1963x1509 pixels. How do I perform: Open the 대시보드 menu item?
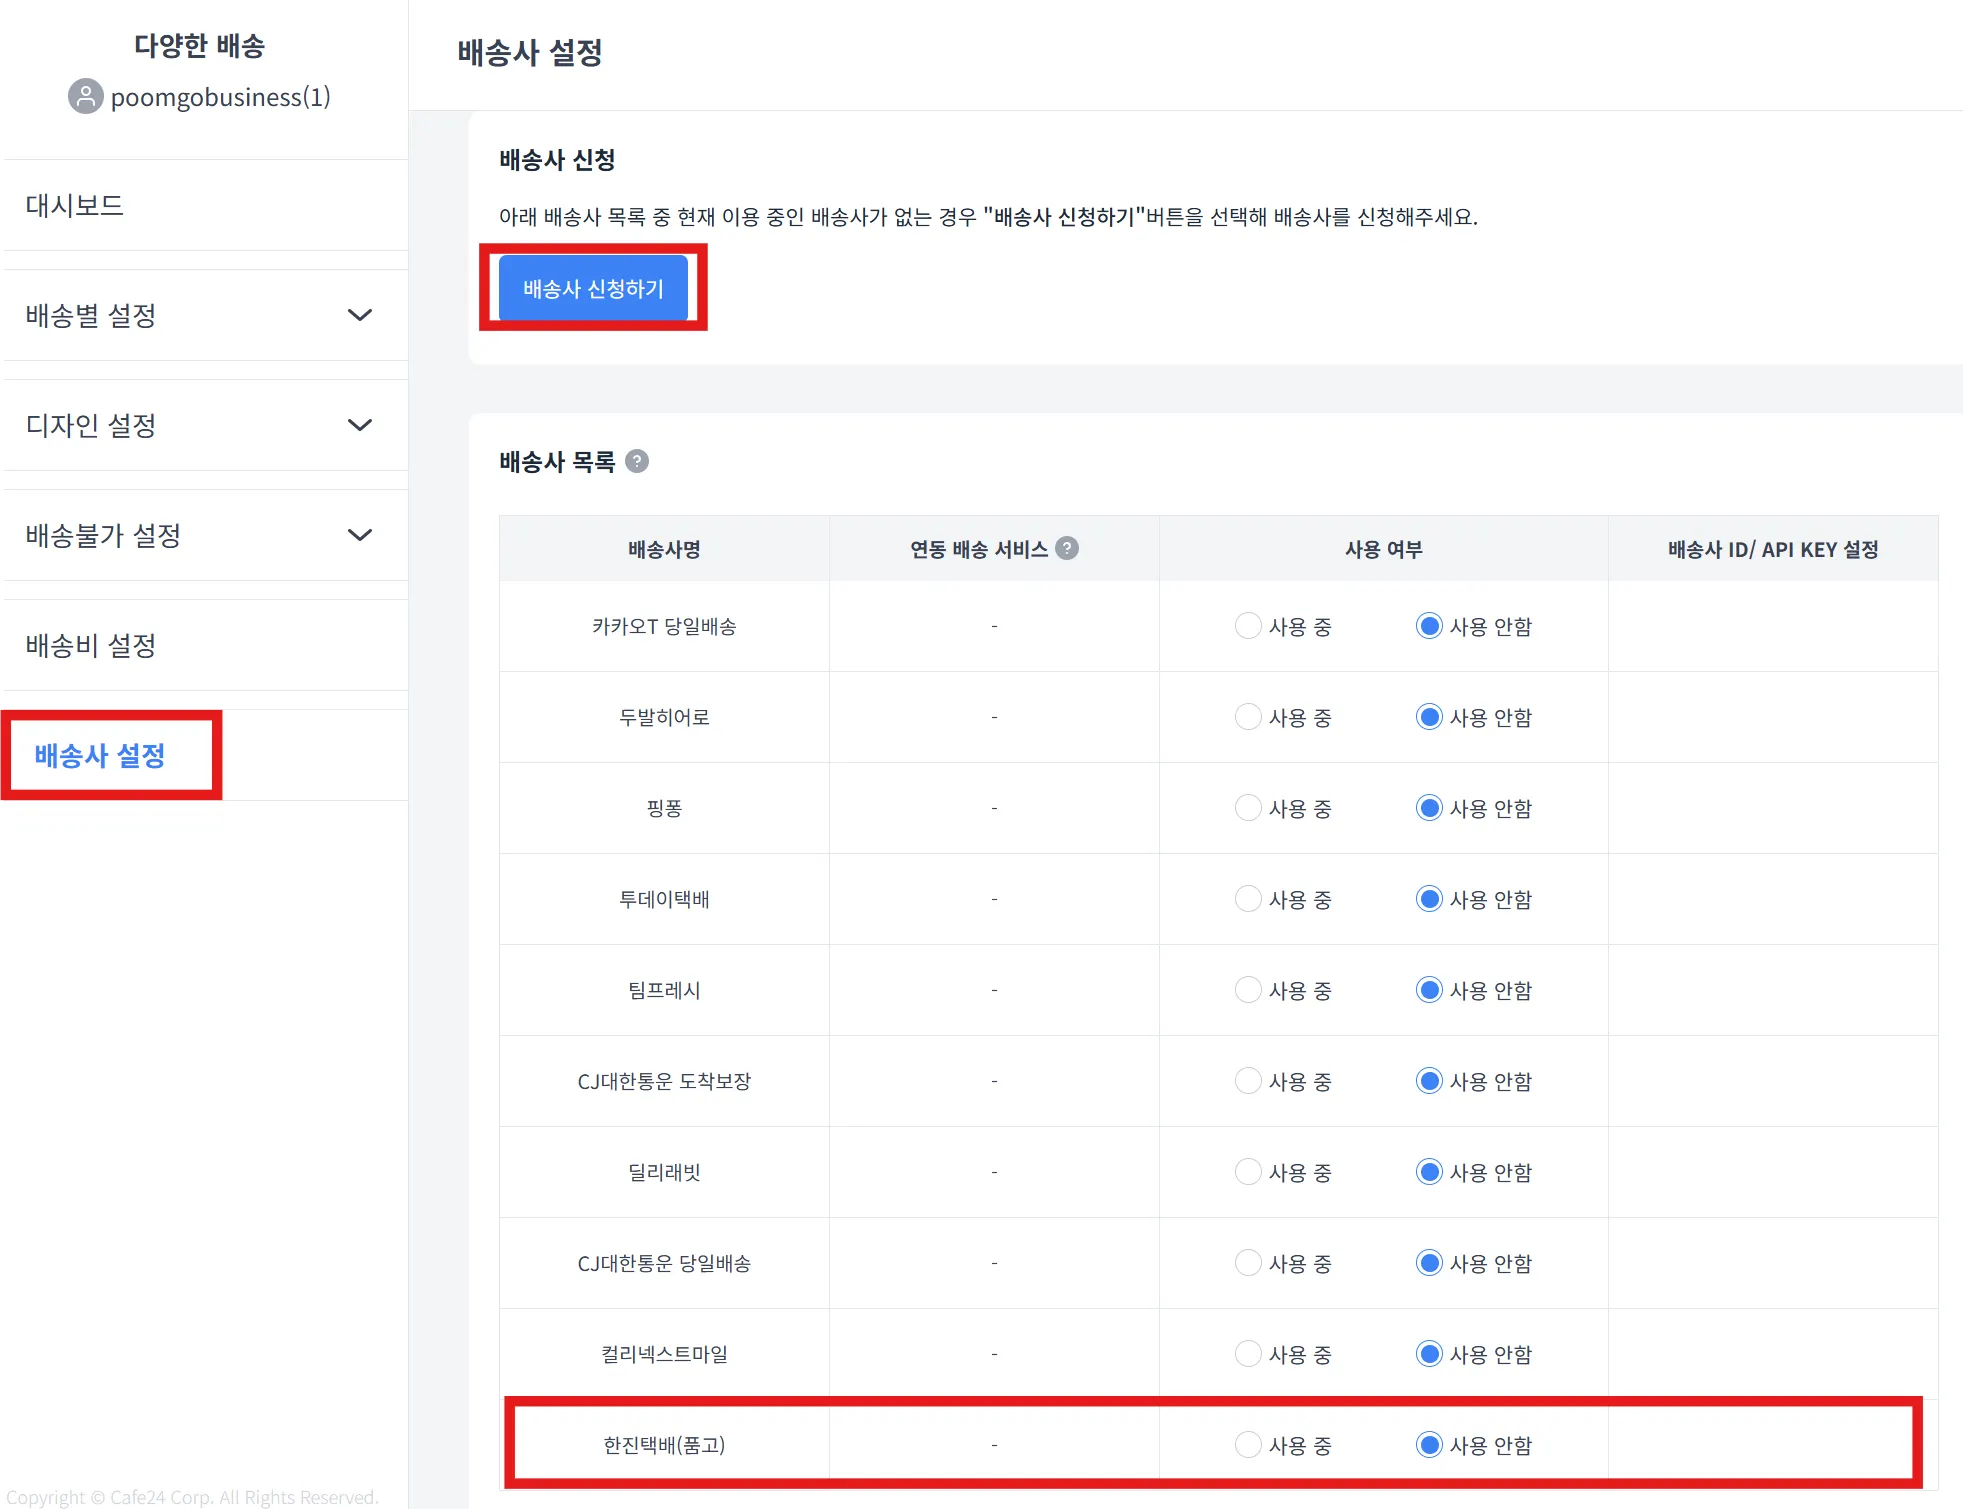click(x=75, y=205)
